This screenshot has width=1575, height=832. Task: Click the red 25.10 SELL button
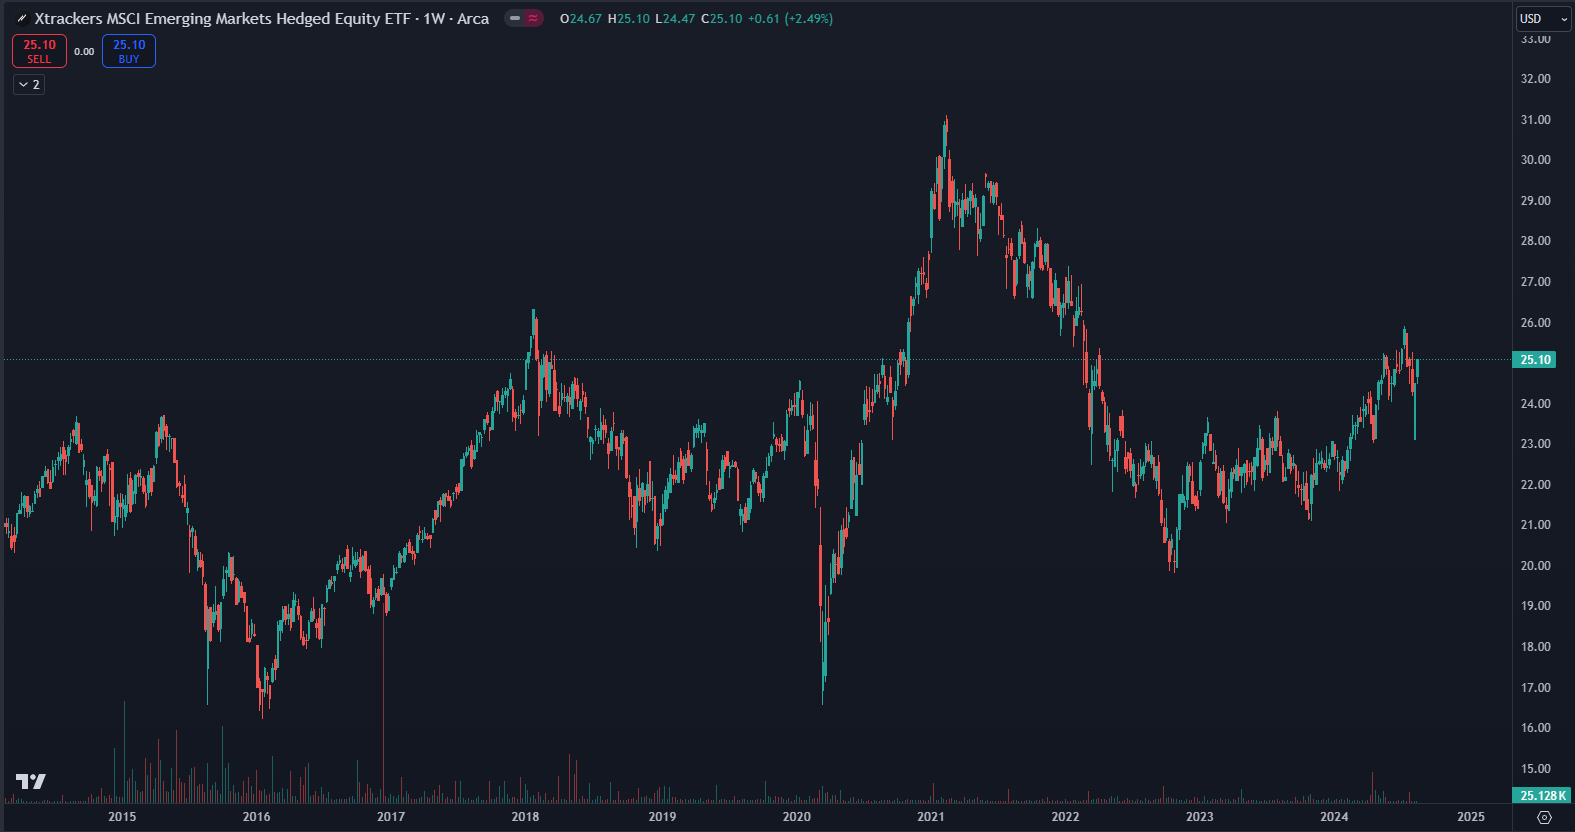point(39,51)
